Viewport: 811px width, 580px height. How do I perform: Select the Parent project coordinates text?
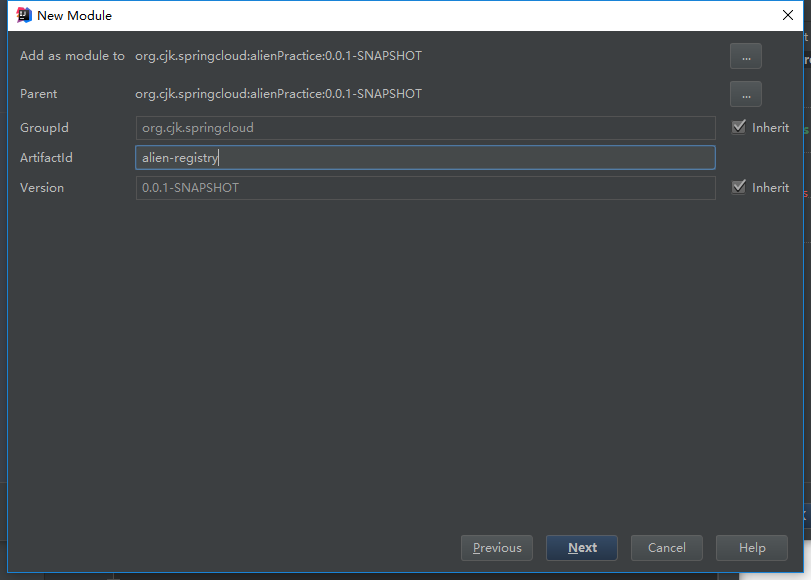[278, 94]
